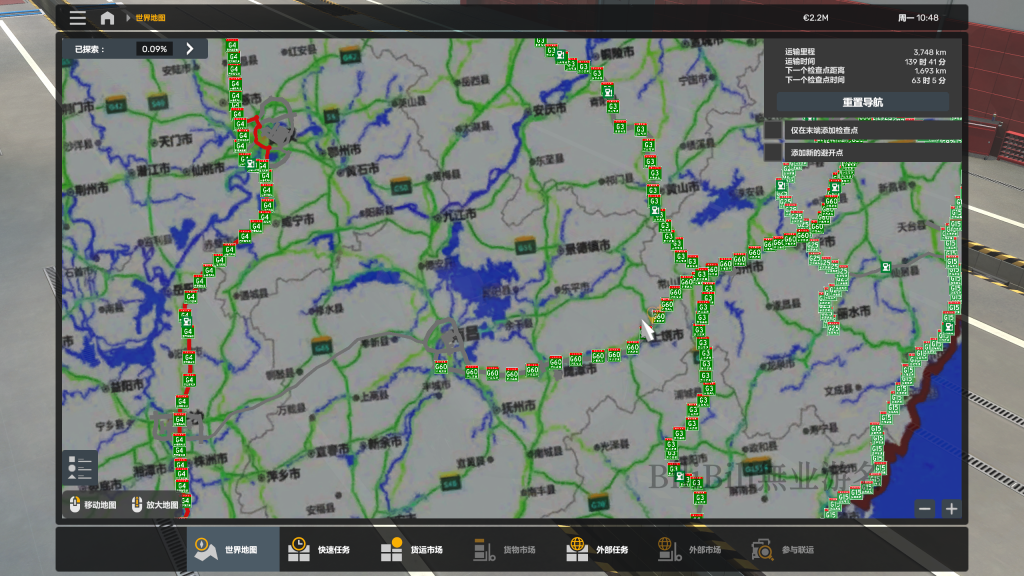Open the map legend panel
Screen dimensions: 1024x576
[x=80, y=468]
